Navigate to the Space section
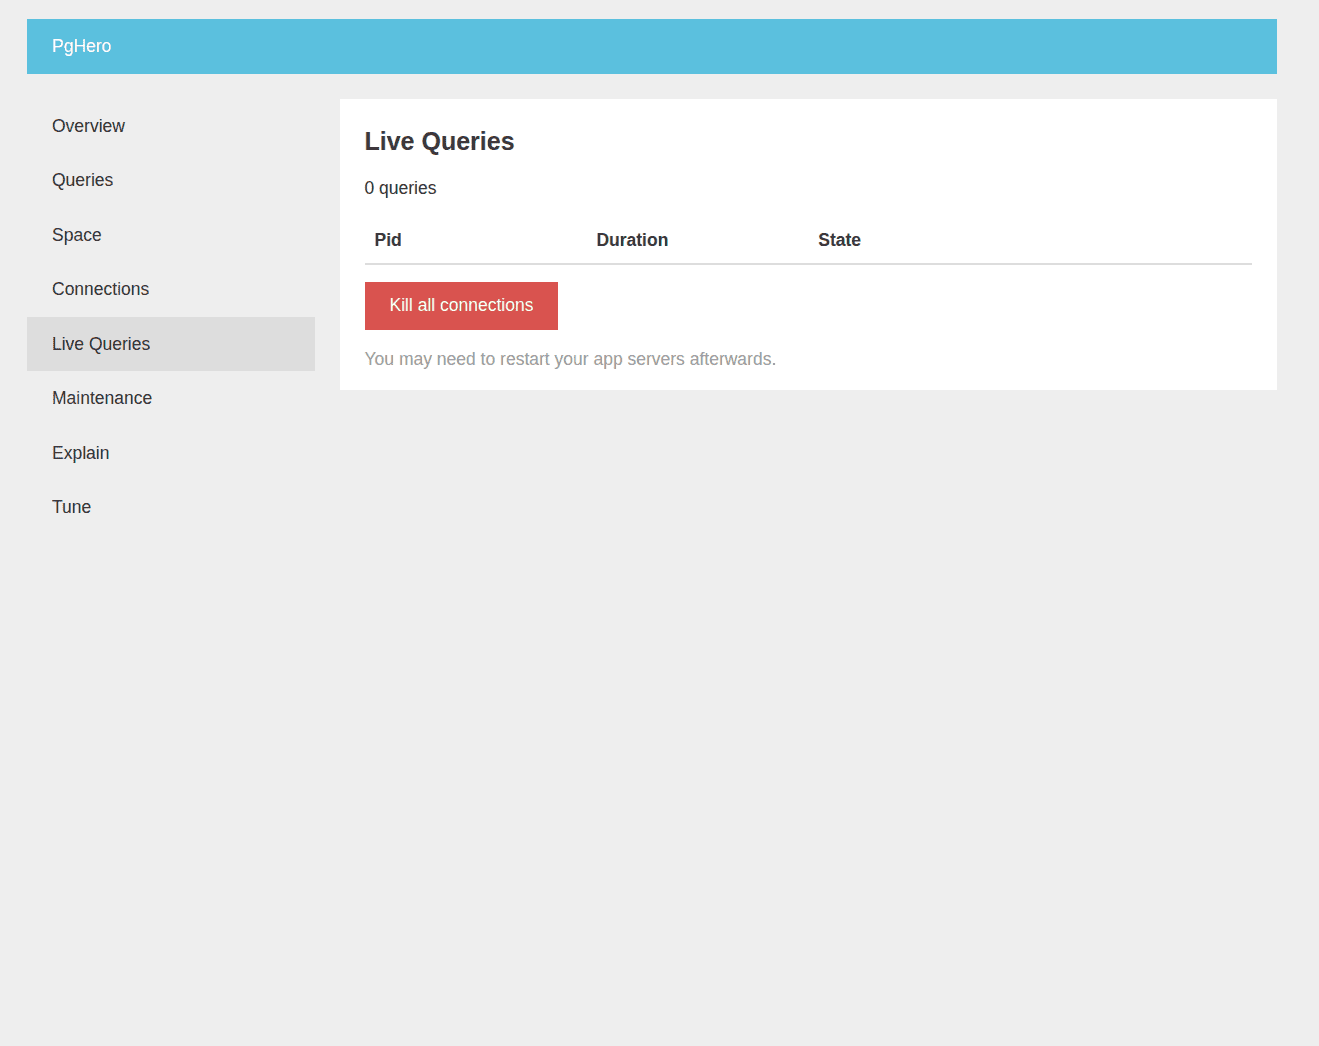The height and width of the screenshot is (1046, 1319). pos(76,235)
